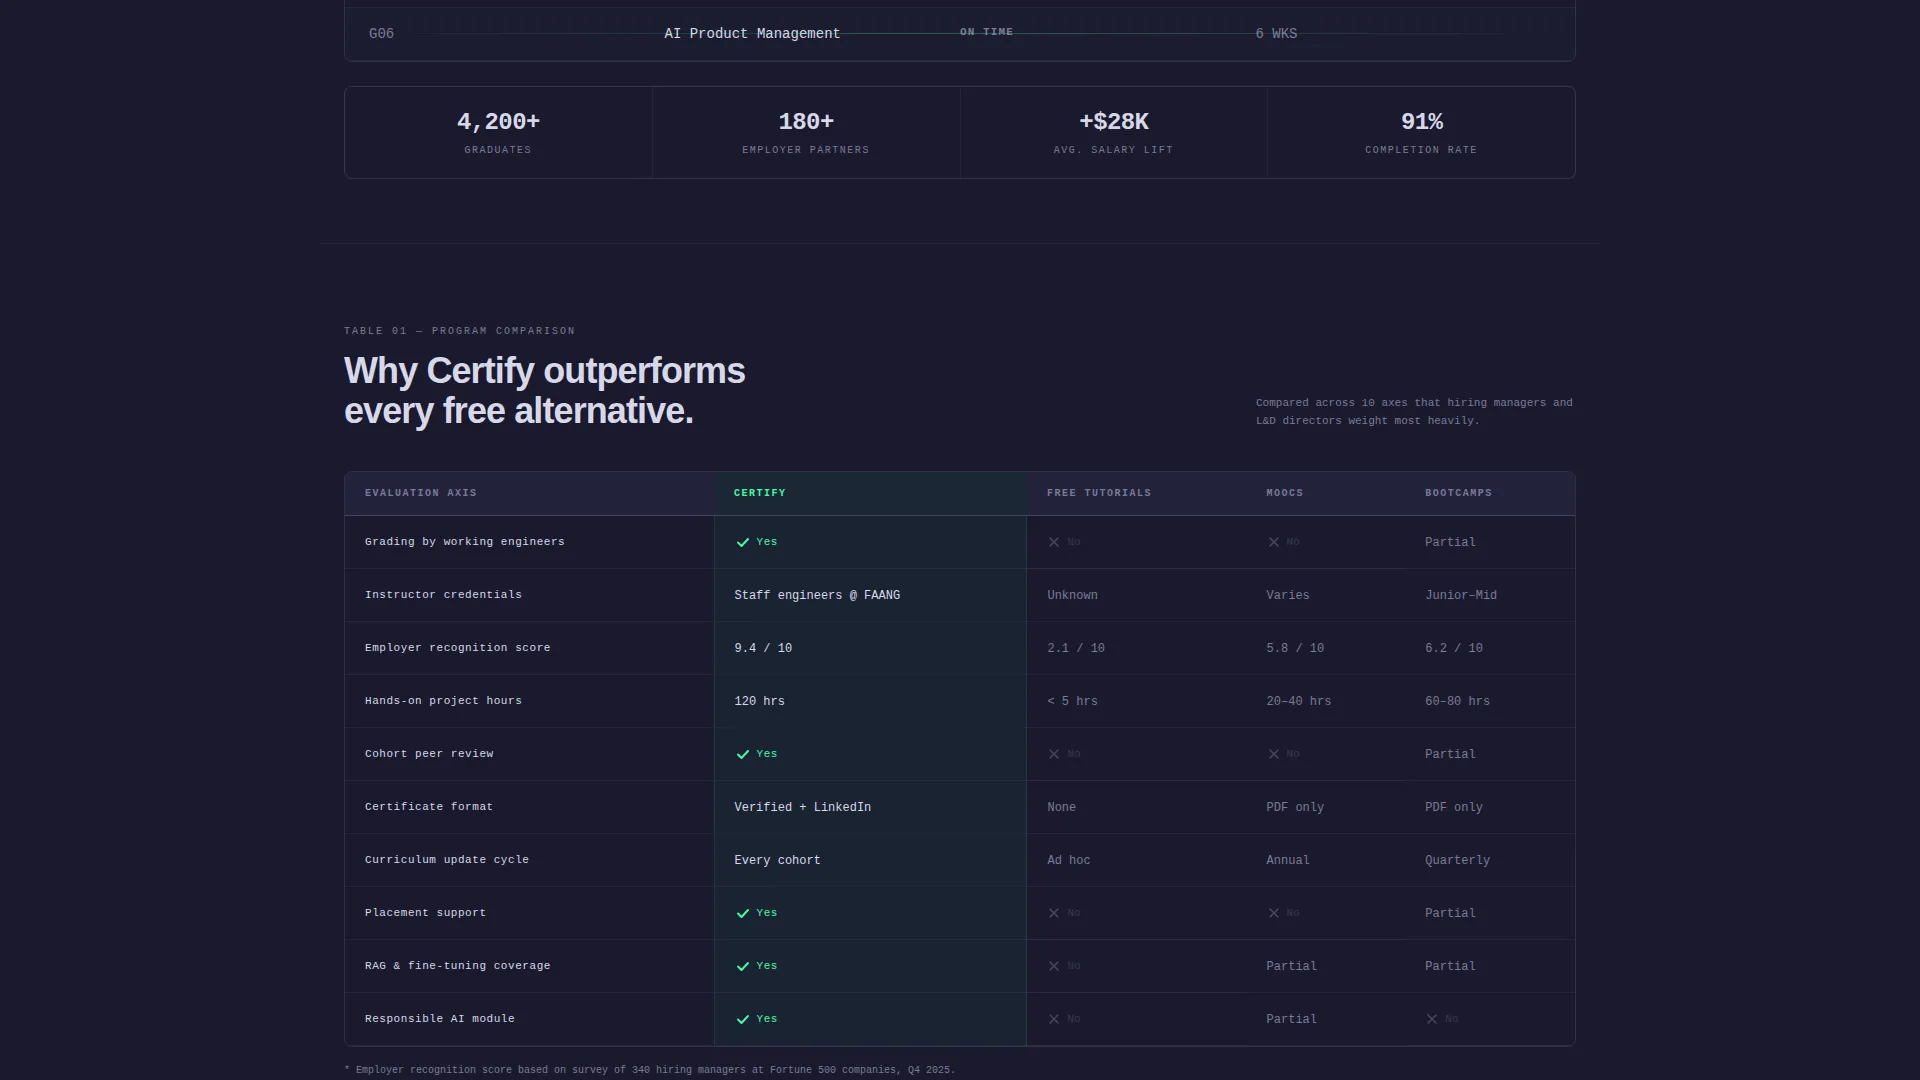This screenshot has width=1920, height=1080.
Task: Click the Placement support row label
Action: point(425,913)
